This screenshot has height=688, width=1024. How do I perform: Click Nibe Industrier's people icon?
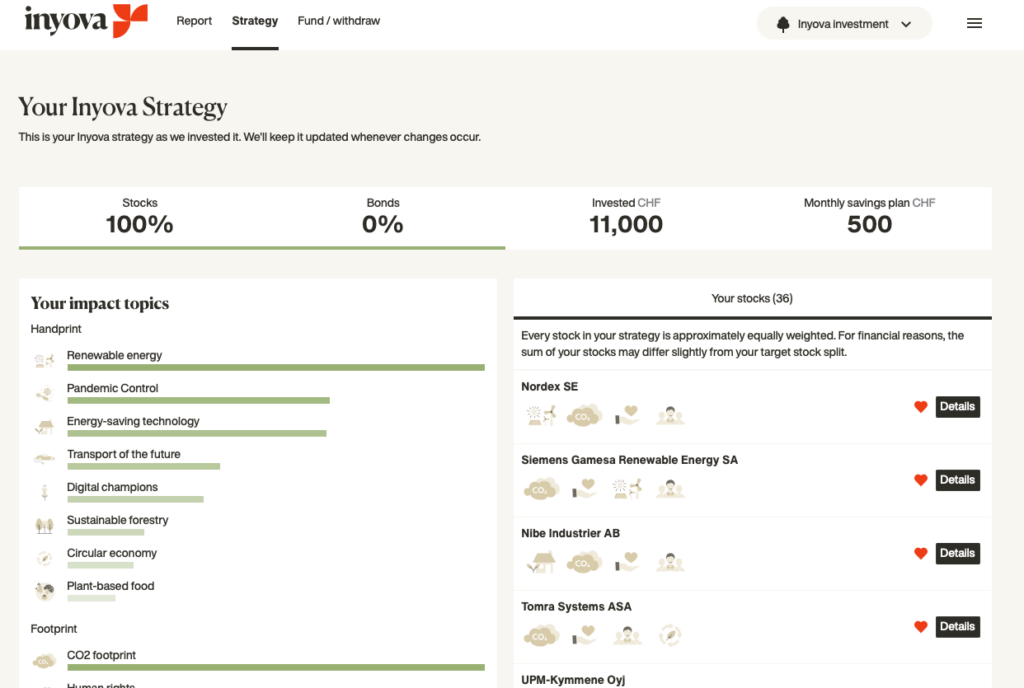[670, 562]
